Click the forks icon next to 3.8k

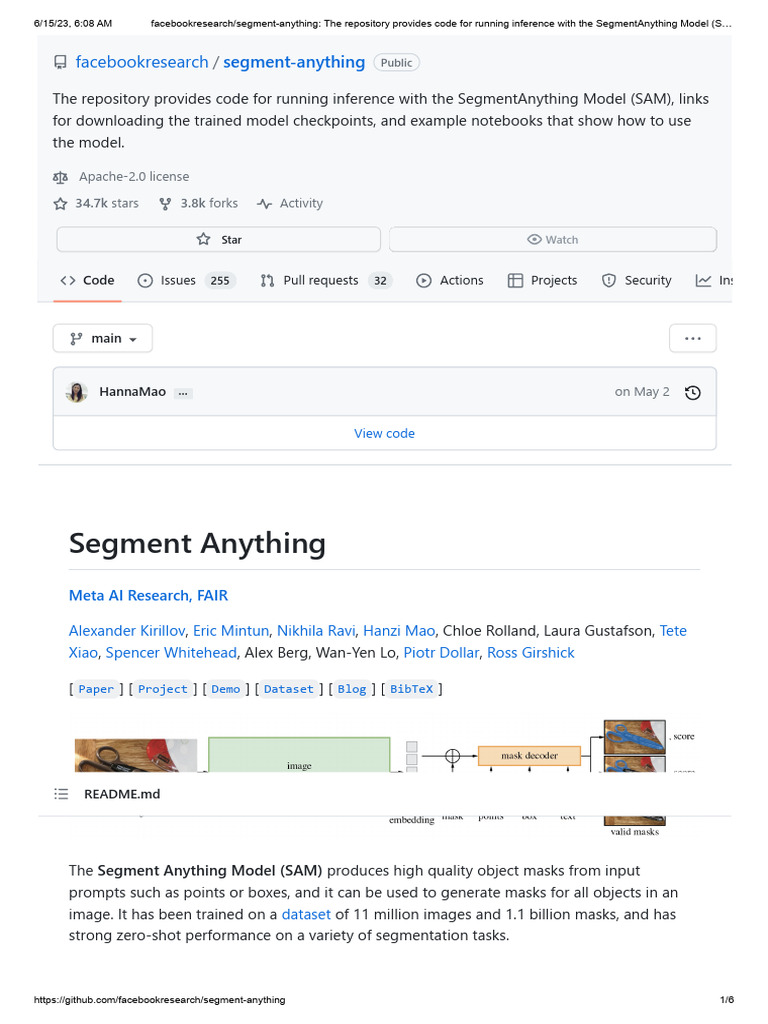[166, 204]
